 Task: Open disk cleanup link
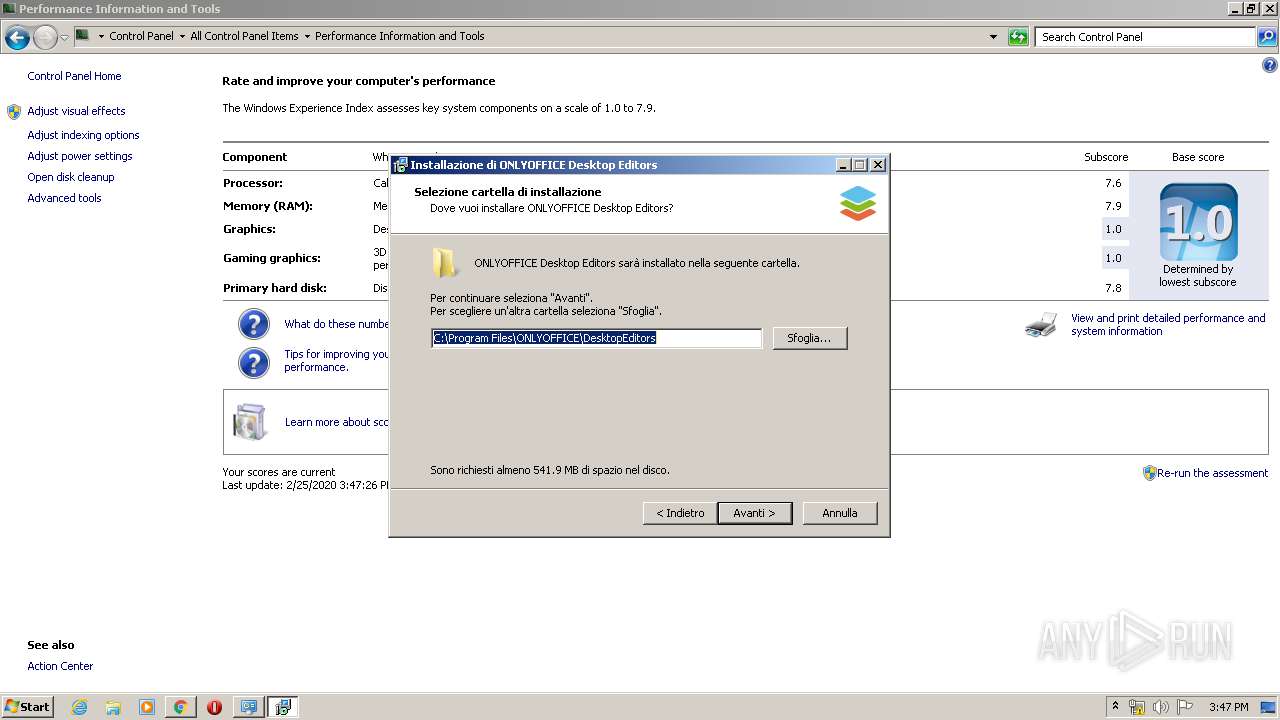[71, 177]
